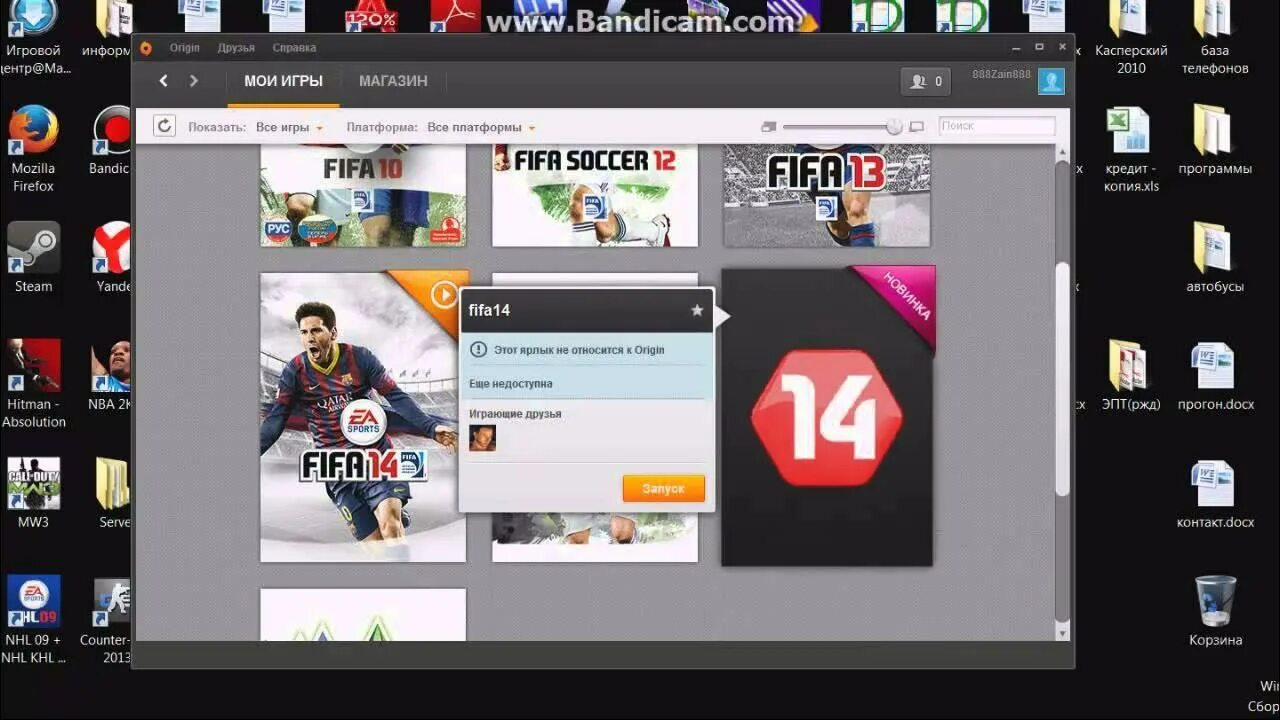This screenshot has width=1280, height=720.
Task: Click the 'Играющие друзья' heading
Action: (x=515, y=414)
